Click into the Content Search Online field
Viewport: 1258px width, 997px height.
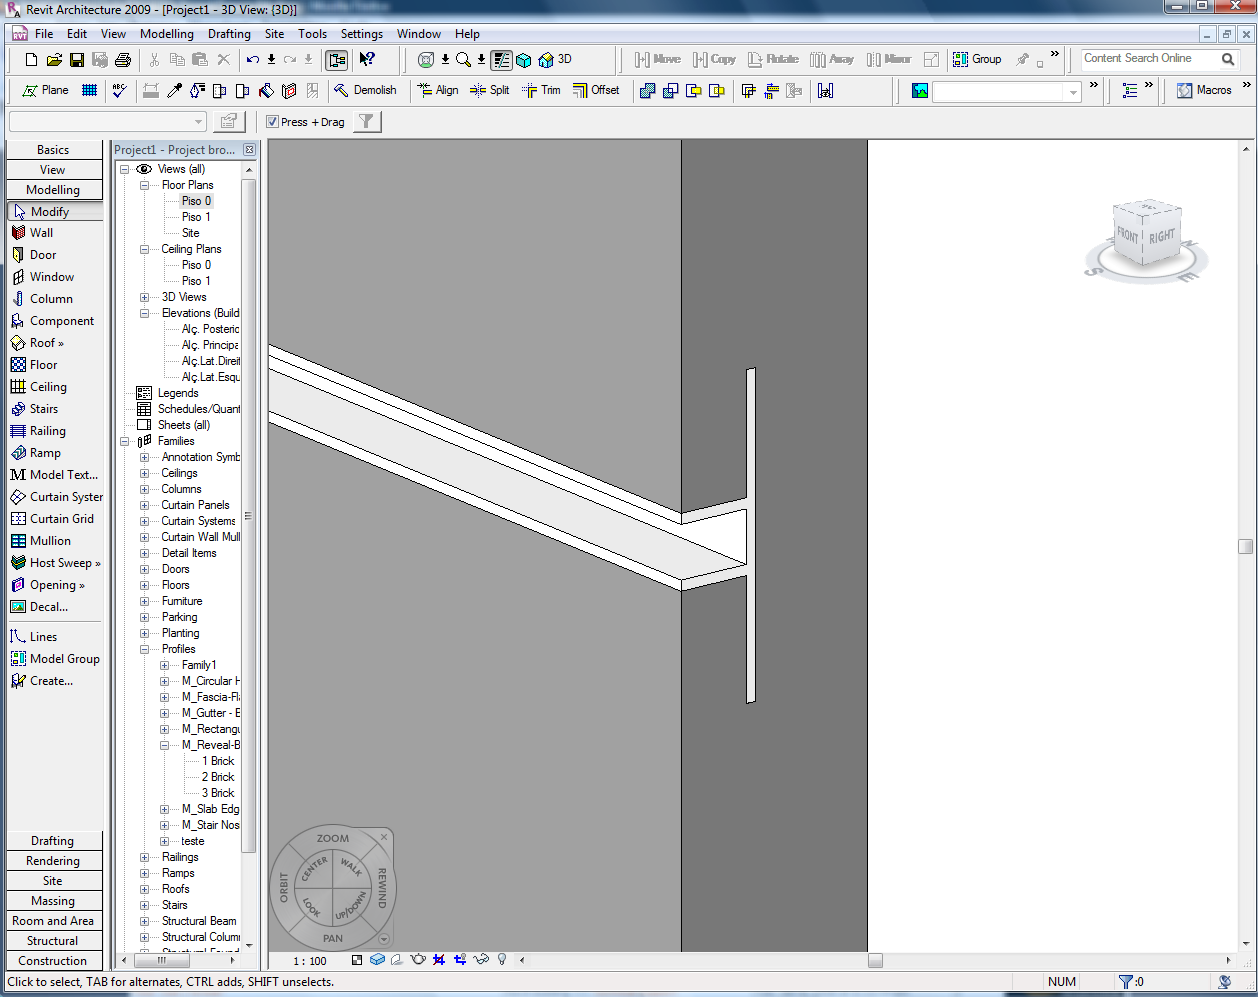point(1148,59)
